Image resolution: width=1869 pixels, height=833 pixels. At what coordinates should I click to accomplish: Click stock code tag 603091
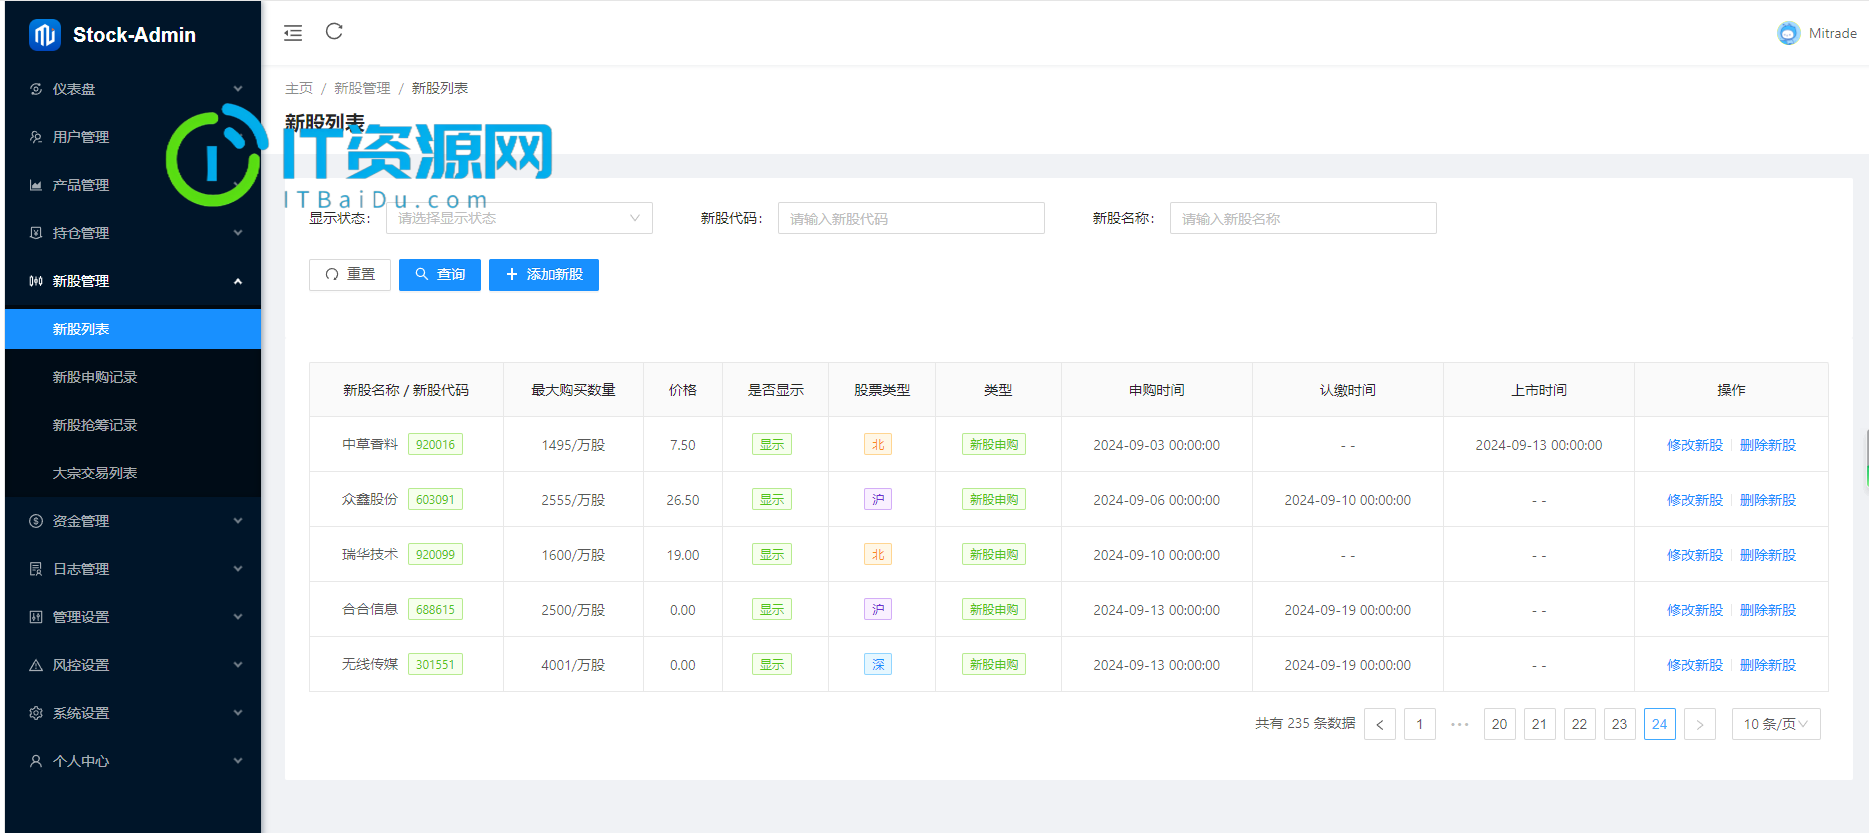435,500
